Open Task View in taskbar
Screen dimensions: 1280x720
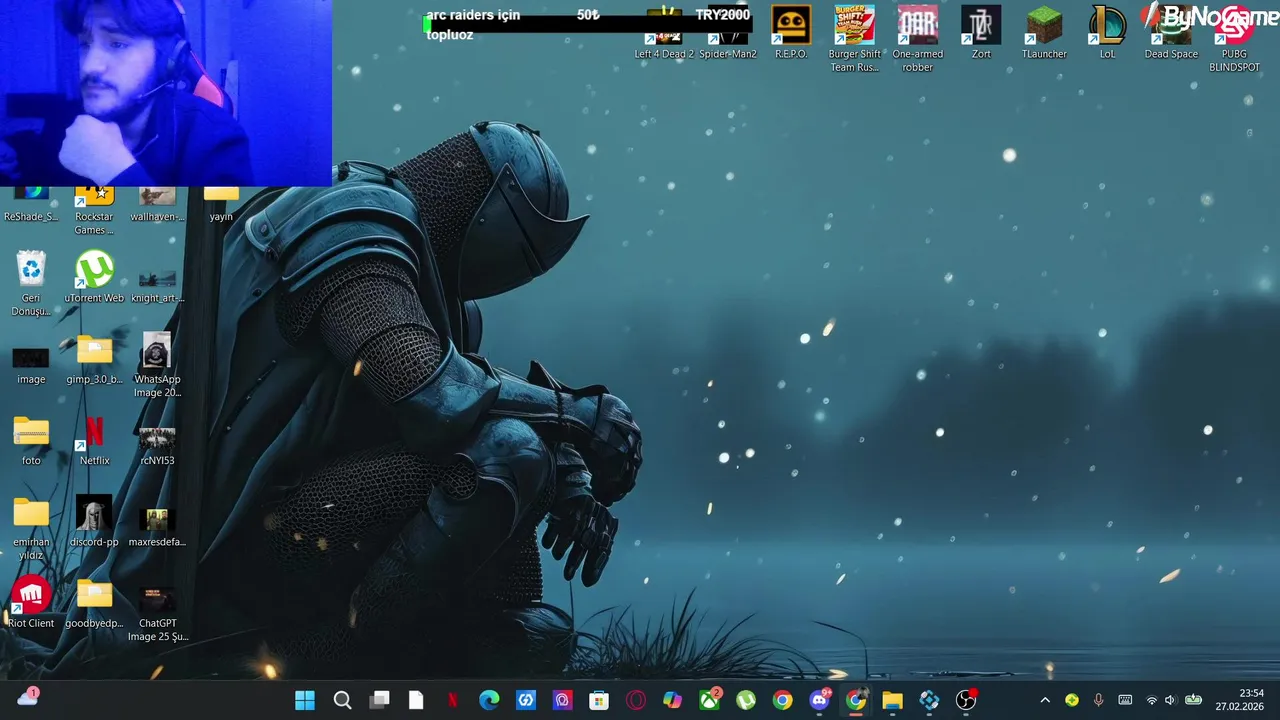pos(379,700)
